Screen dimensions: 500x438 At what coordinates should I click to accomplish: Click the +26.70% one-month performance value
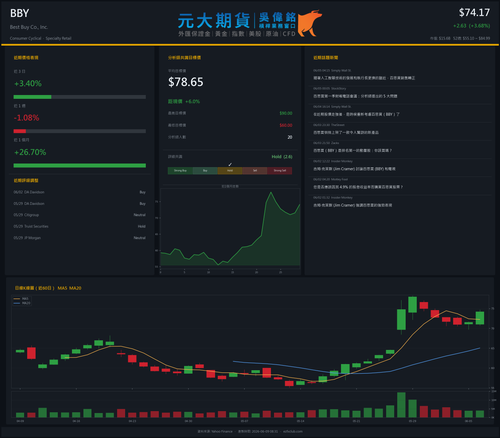pos(30,152)
